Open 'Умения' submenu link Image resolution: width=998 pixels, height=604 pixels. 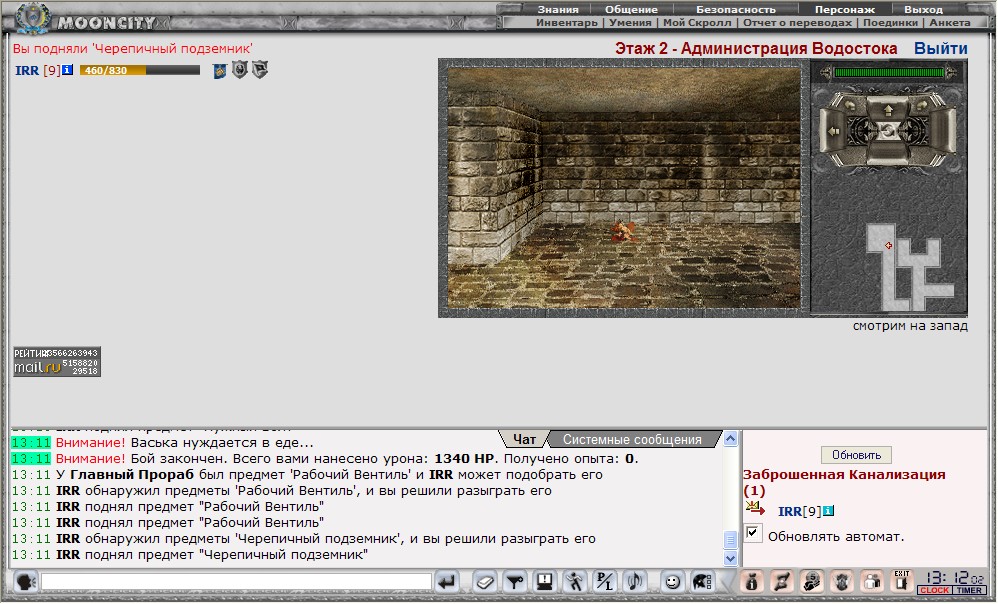[x=630, y=22]
